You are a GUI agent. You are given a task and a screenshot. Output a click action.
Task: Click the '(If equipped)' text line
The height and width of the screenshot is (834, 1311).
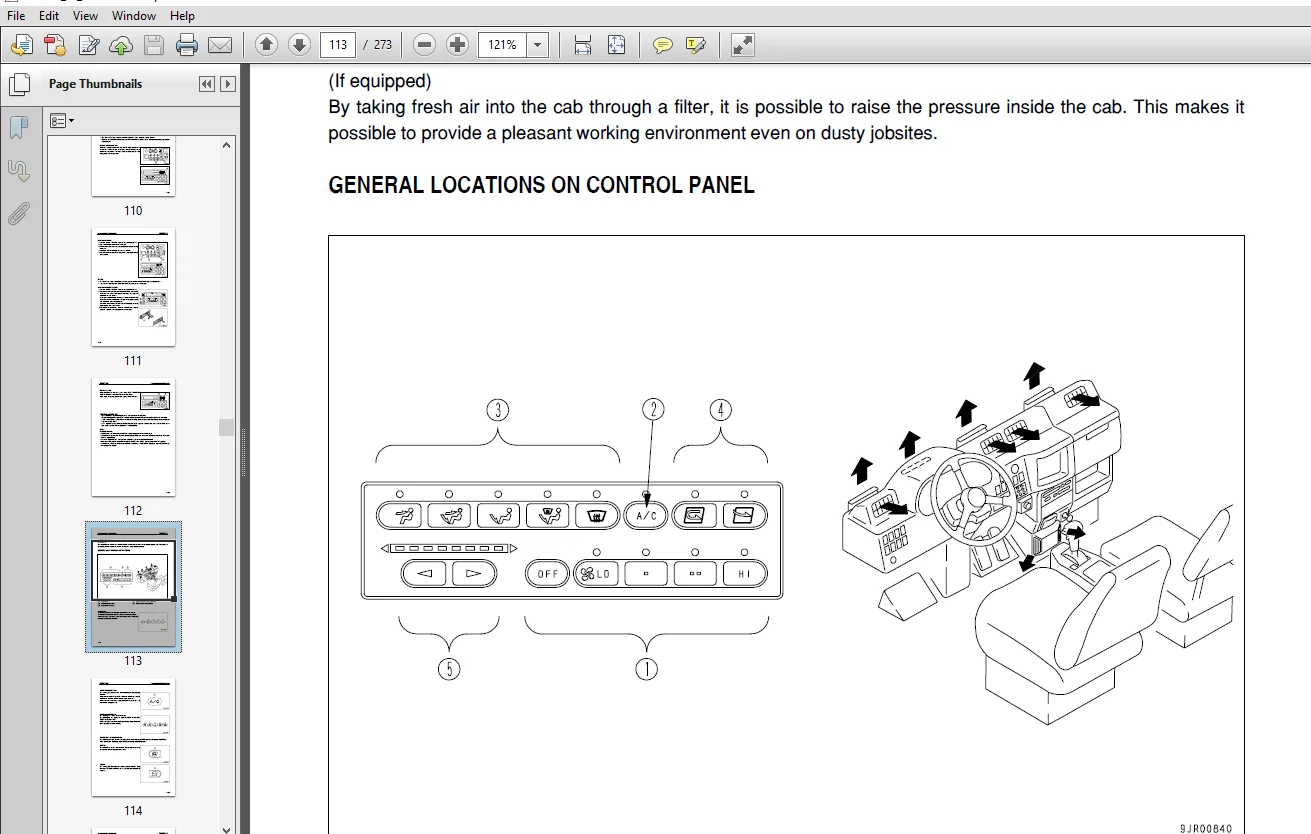pyautogui.click(x=380, y=81)
